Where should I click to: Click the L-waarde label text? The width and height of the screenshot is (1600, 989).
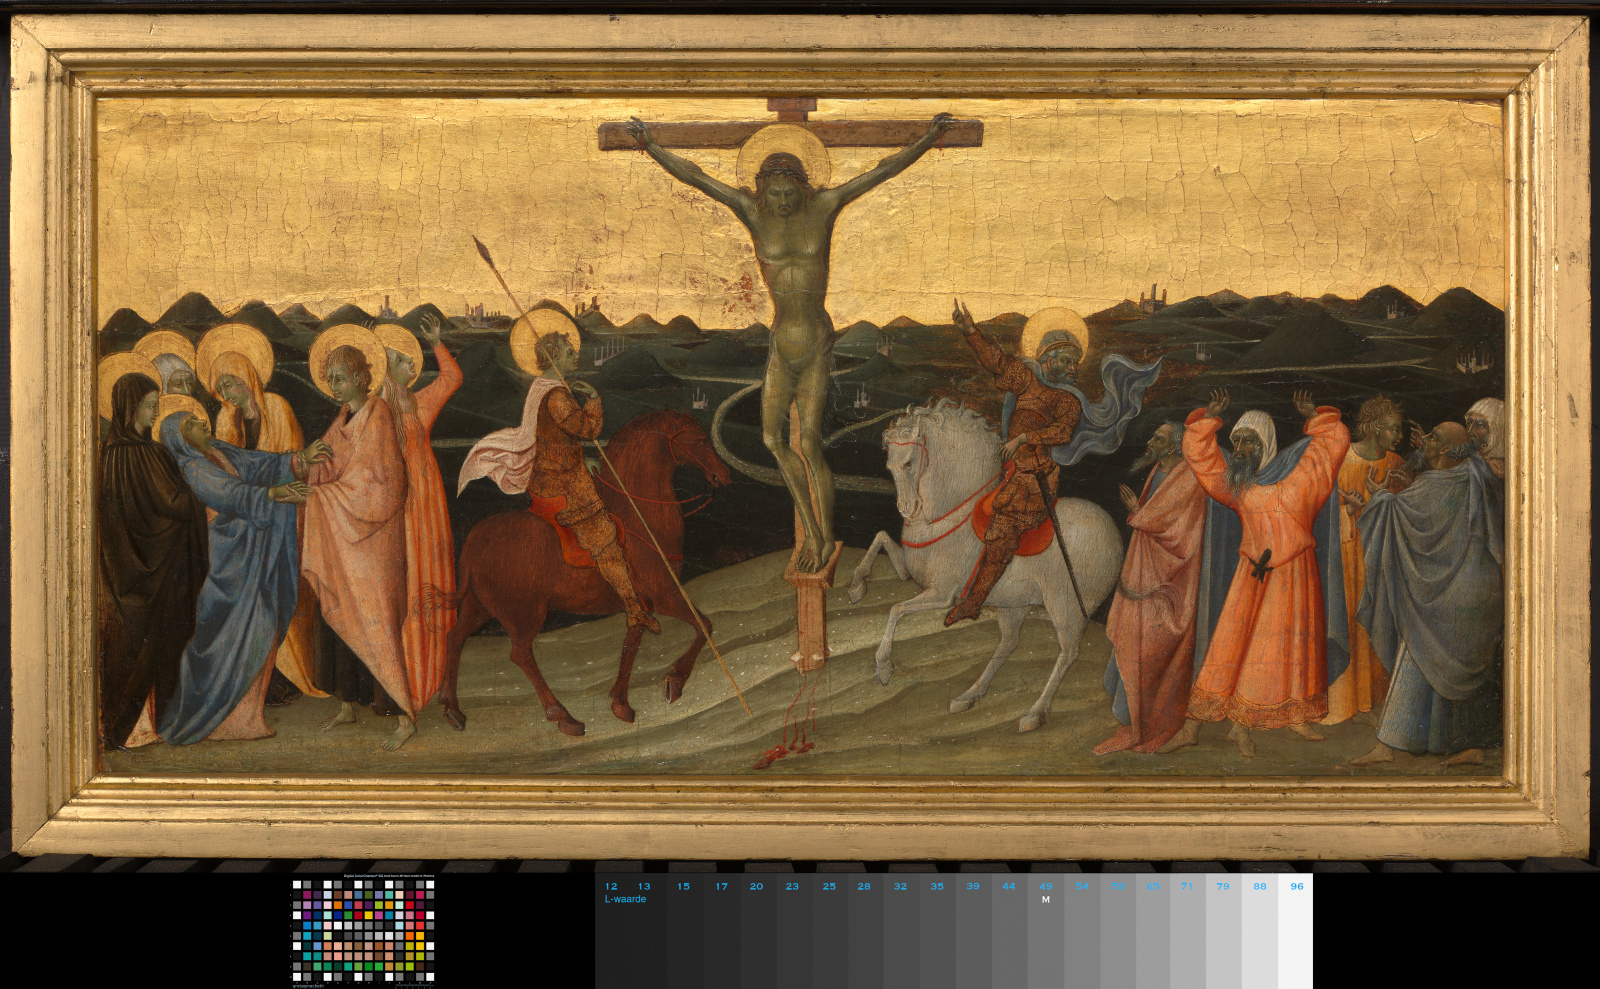point(625,899)
